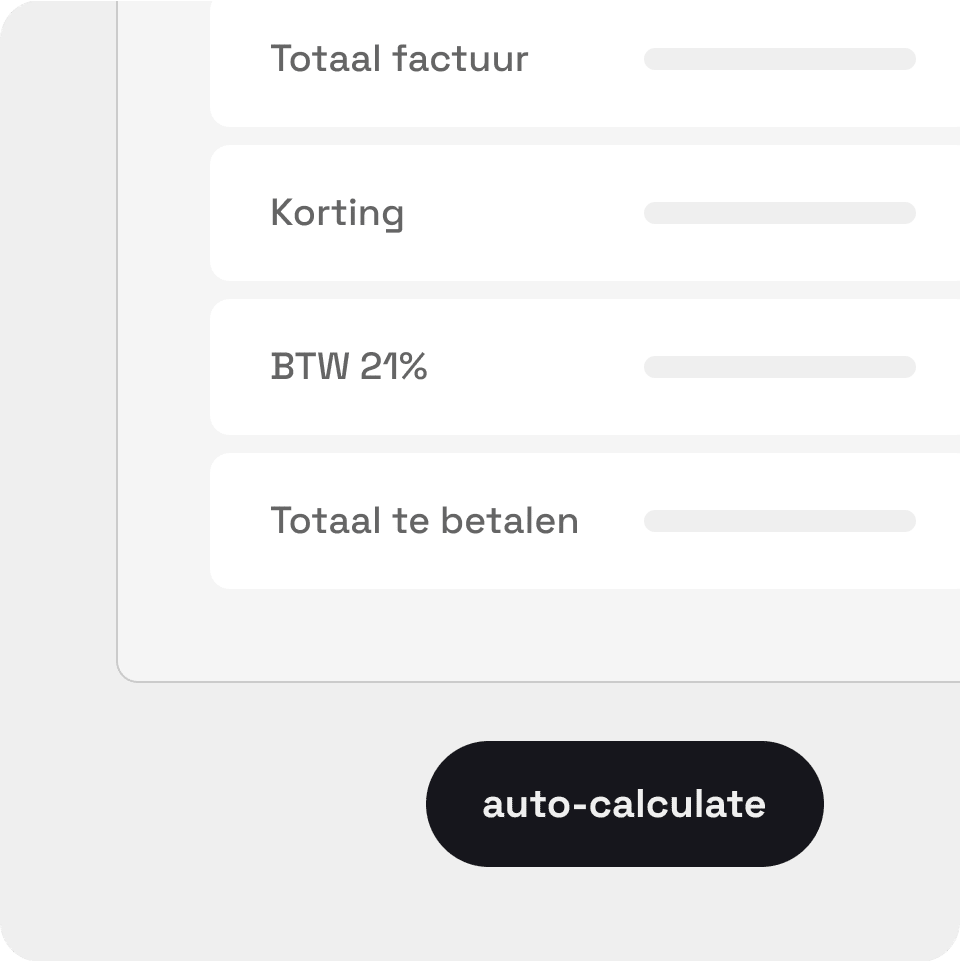Screen dimensions: 960x961
Task: Click the panel's gray strip beside the Korting row
Action: coord(164,213)
